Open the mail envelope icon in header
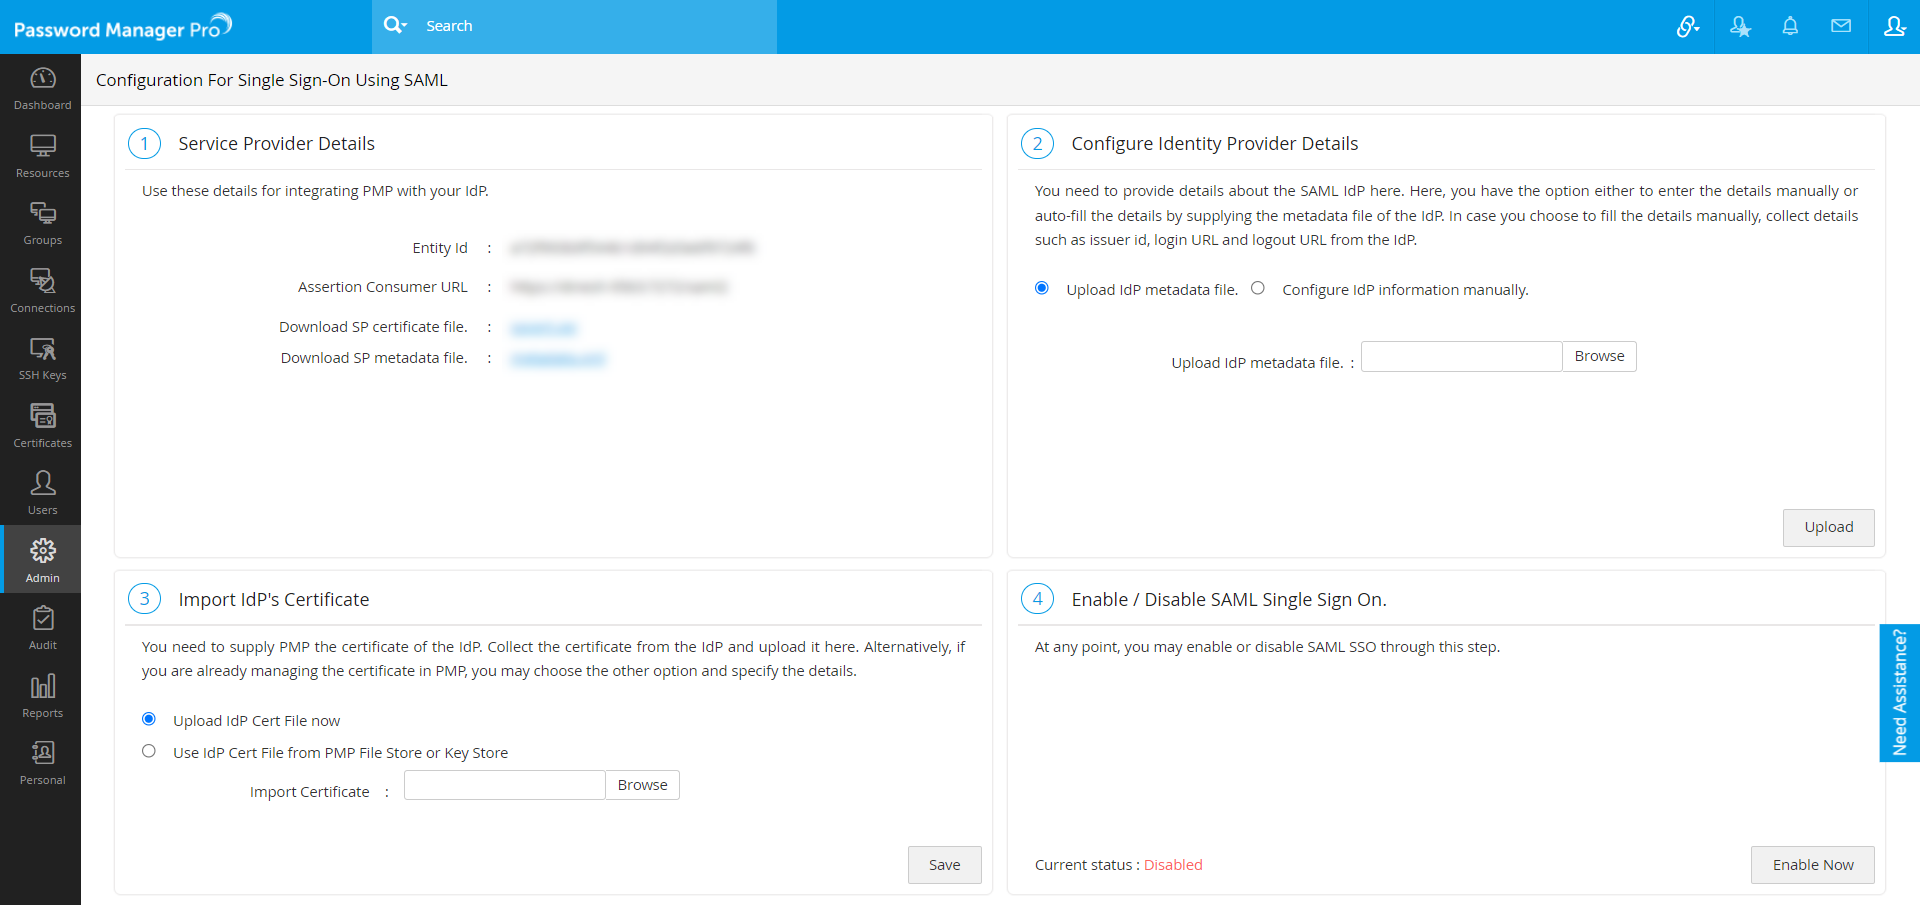This screenshot has height=905, width=1920. pos(1841,26)
